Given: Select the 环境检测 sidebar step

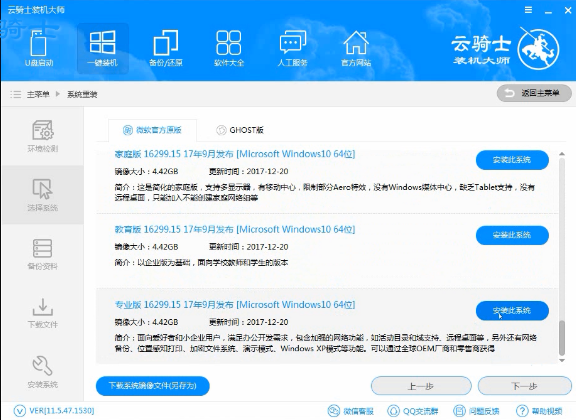Looking at the screenshot, I should point(43,136).
